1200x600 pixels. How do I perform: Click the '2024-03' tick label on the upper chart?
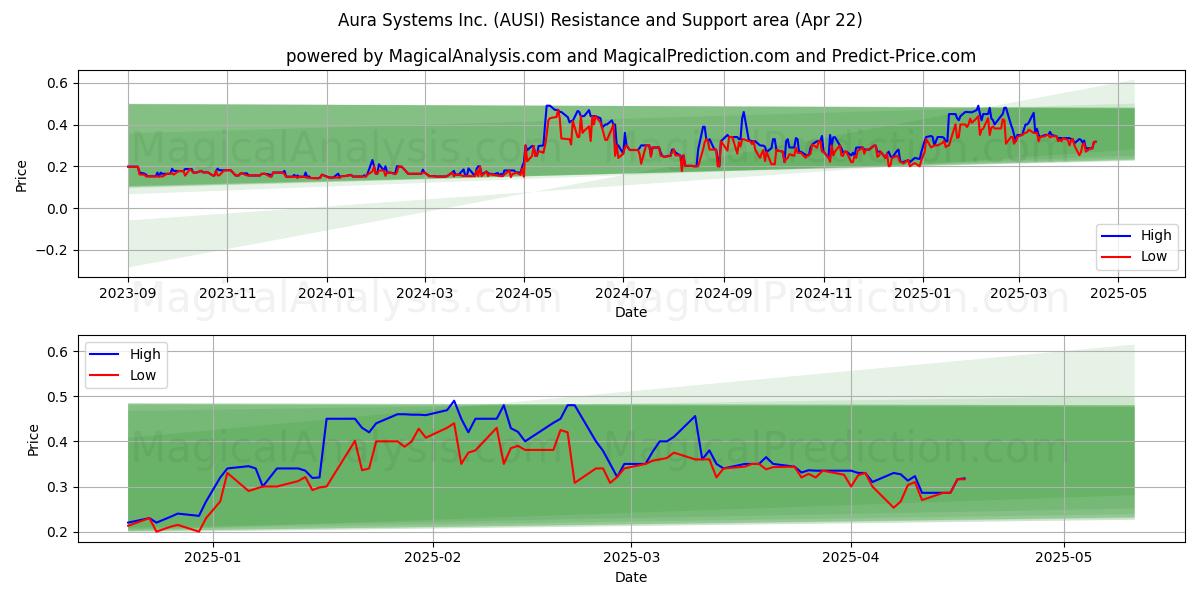425,292
